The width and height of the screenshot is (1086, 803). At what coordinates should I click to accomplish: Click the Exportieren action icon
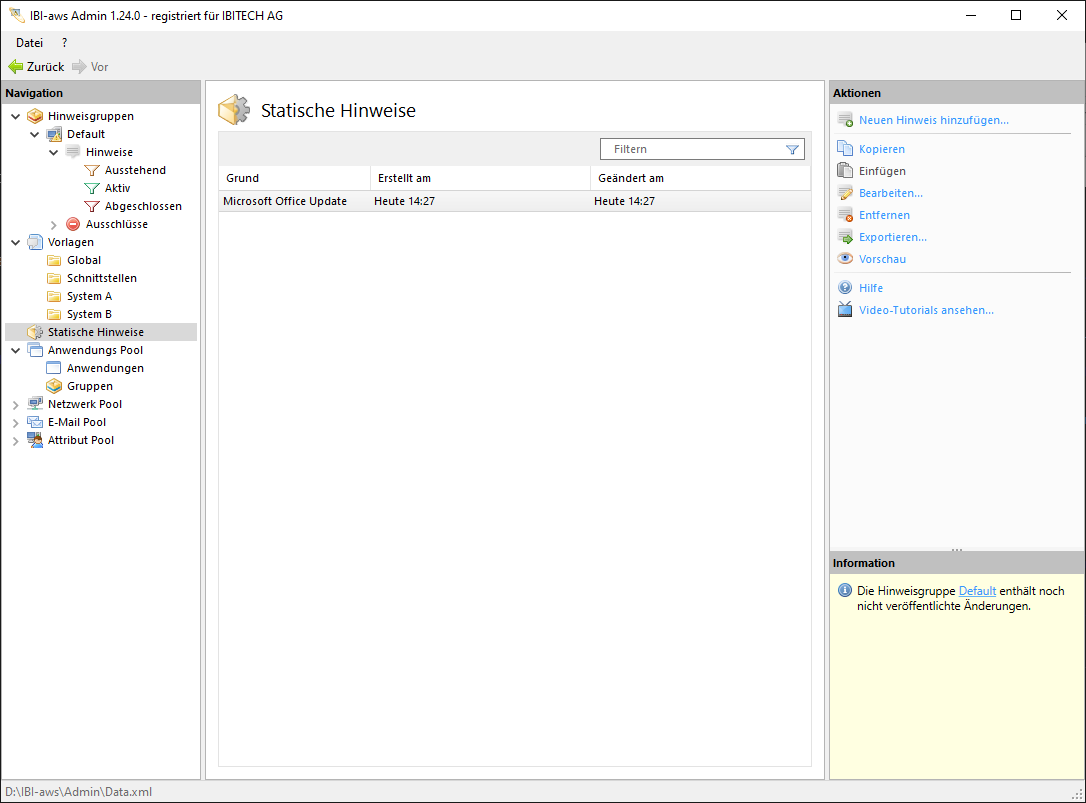pyautogui.click(x=845, y=237)
